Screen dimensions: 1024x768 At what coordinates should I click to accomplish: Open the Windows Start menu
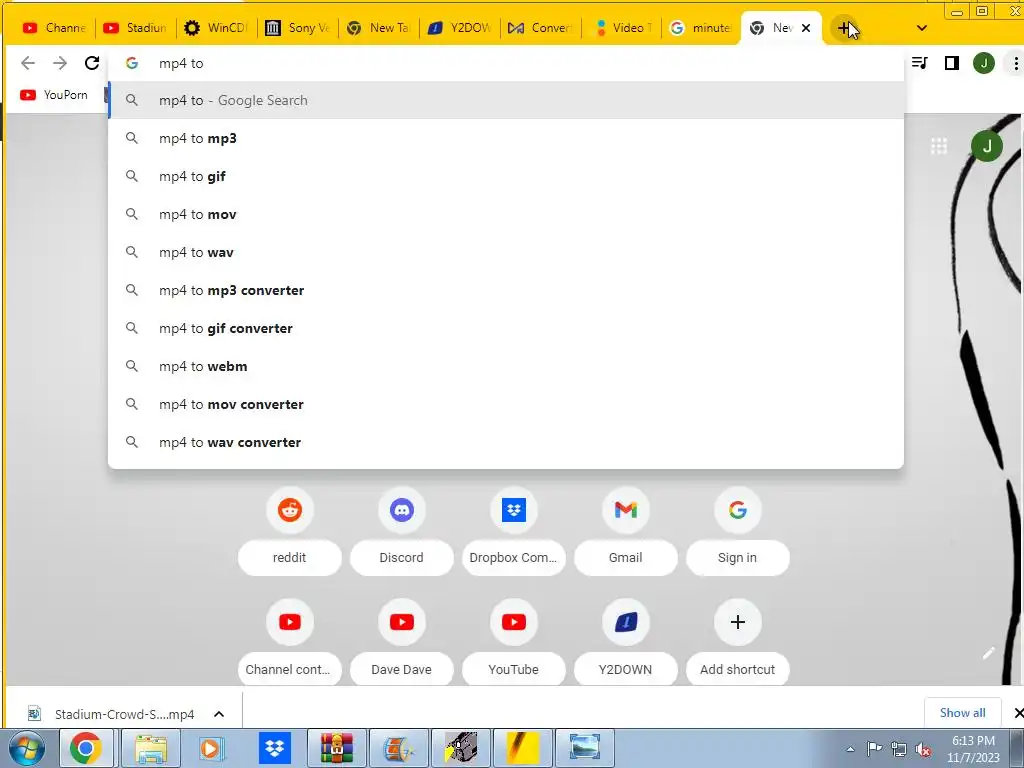click(x=27, y=748)
